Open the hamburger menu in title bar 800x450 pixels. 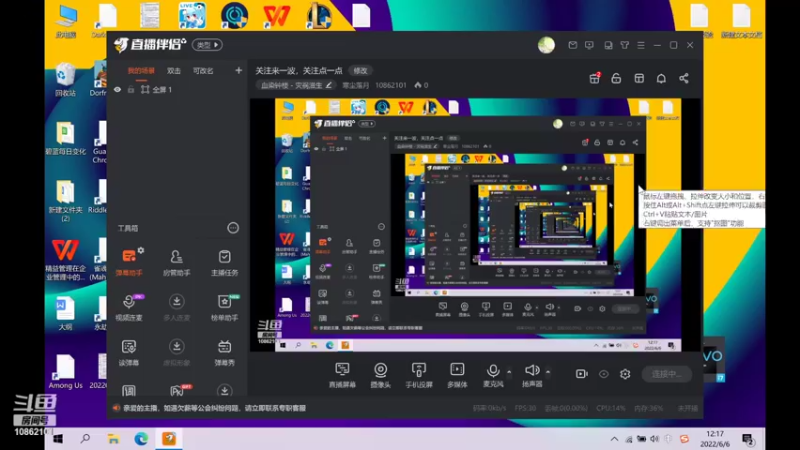click(x=641, y=45)
